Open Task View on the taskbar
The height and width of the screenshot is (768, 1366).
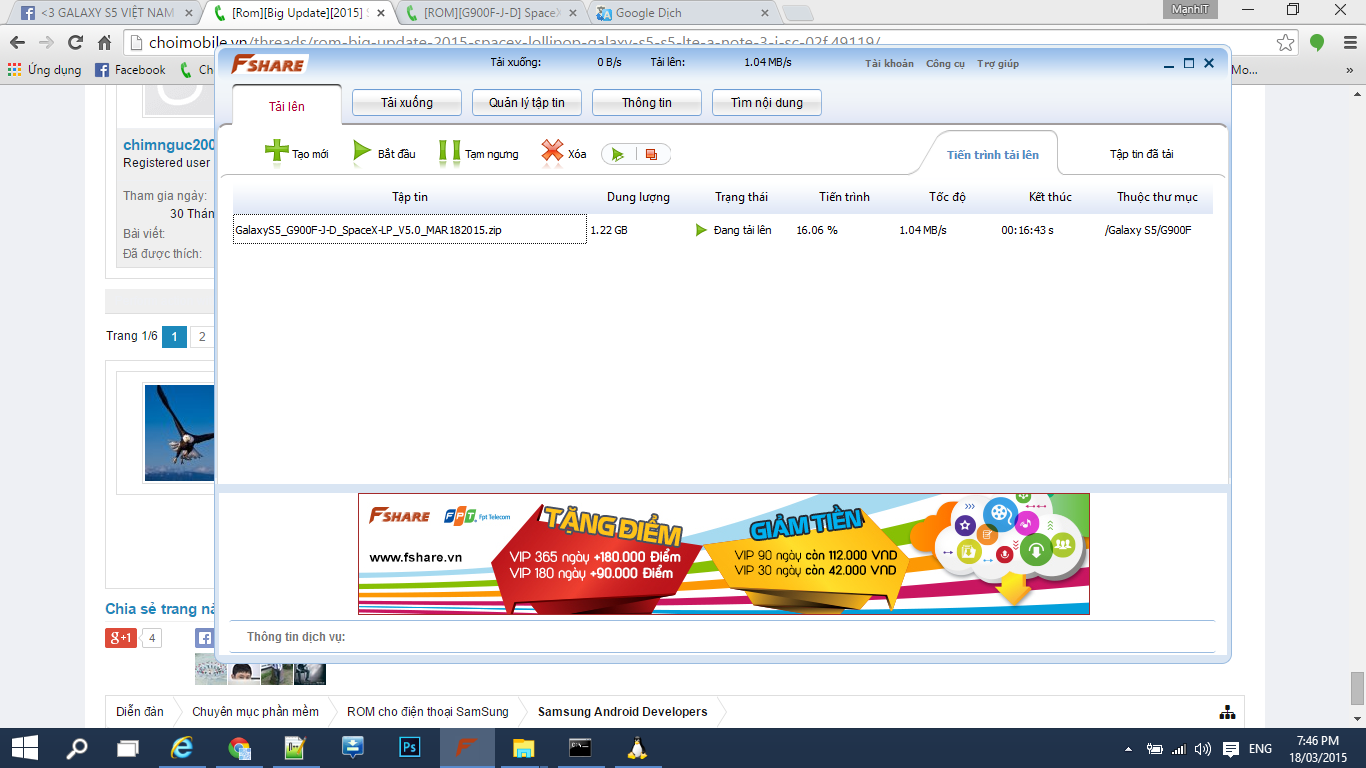[x=128, y=748]
